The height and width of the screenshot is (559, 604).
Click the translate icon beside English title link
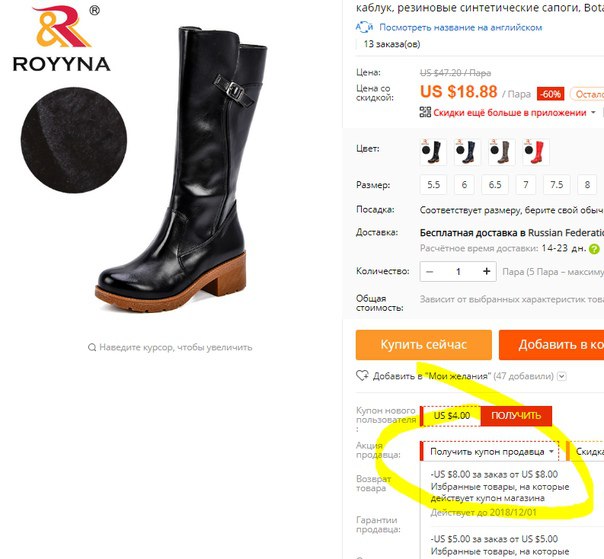364,27
